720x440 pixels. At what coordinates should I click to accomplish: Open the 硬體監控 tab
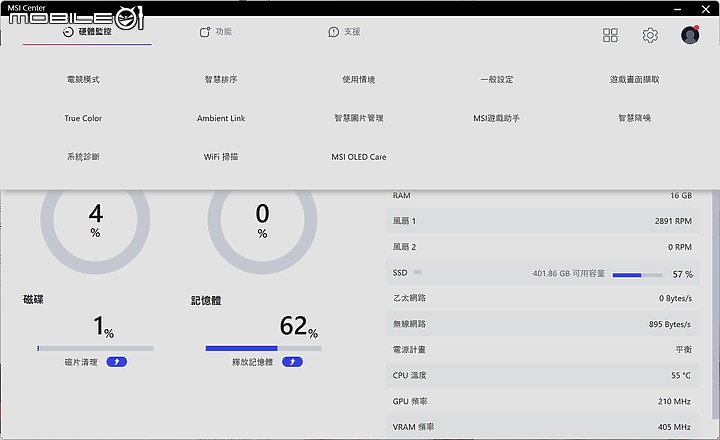[87, 32]
